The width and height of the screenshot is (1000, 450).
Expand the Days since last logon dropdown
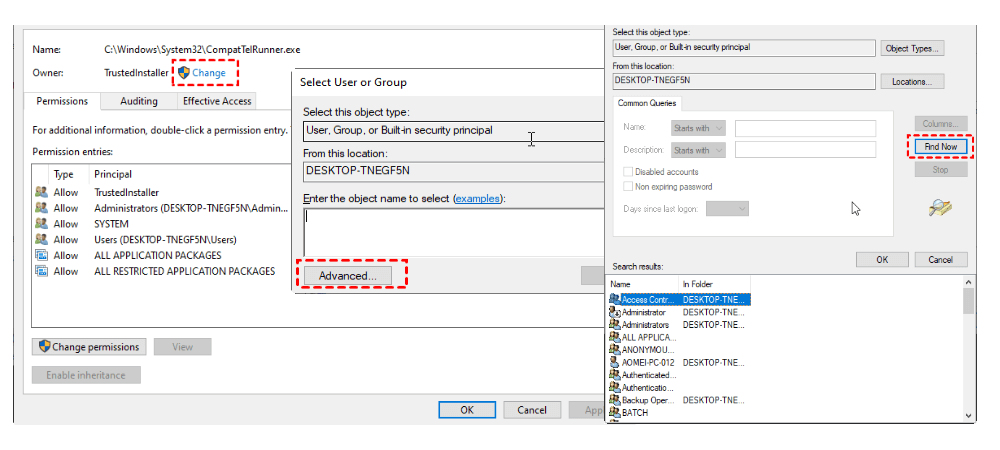pos(727,208)
